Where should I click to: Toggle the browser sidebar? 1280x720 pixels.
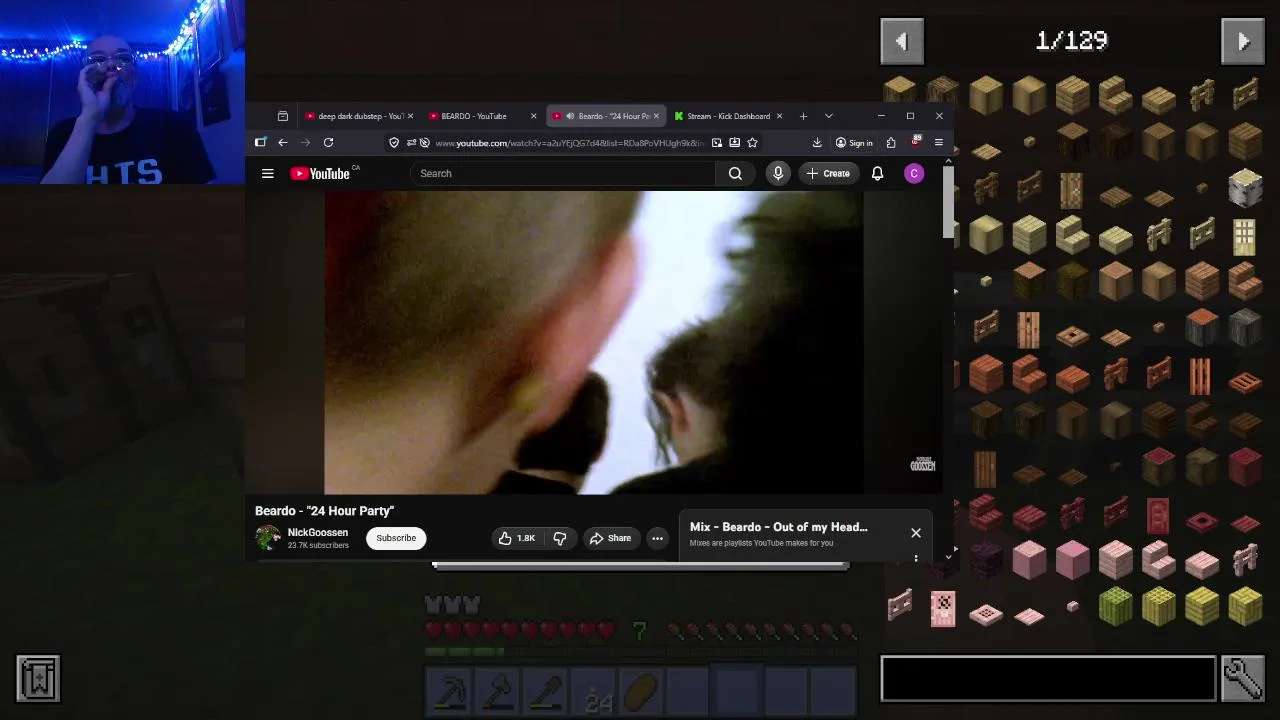pyautogui.click(x=261, y=143)
